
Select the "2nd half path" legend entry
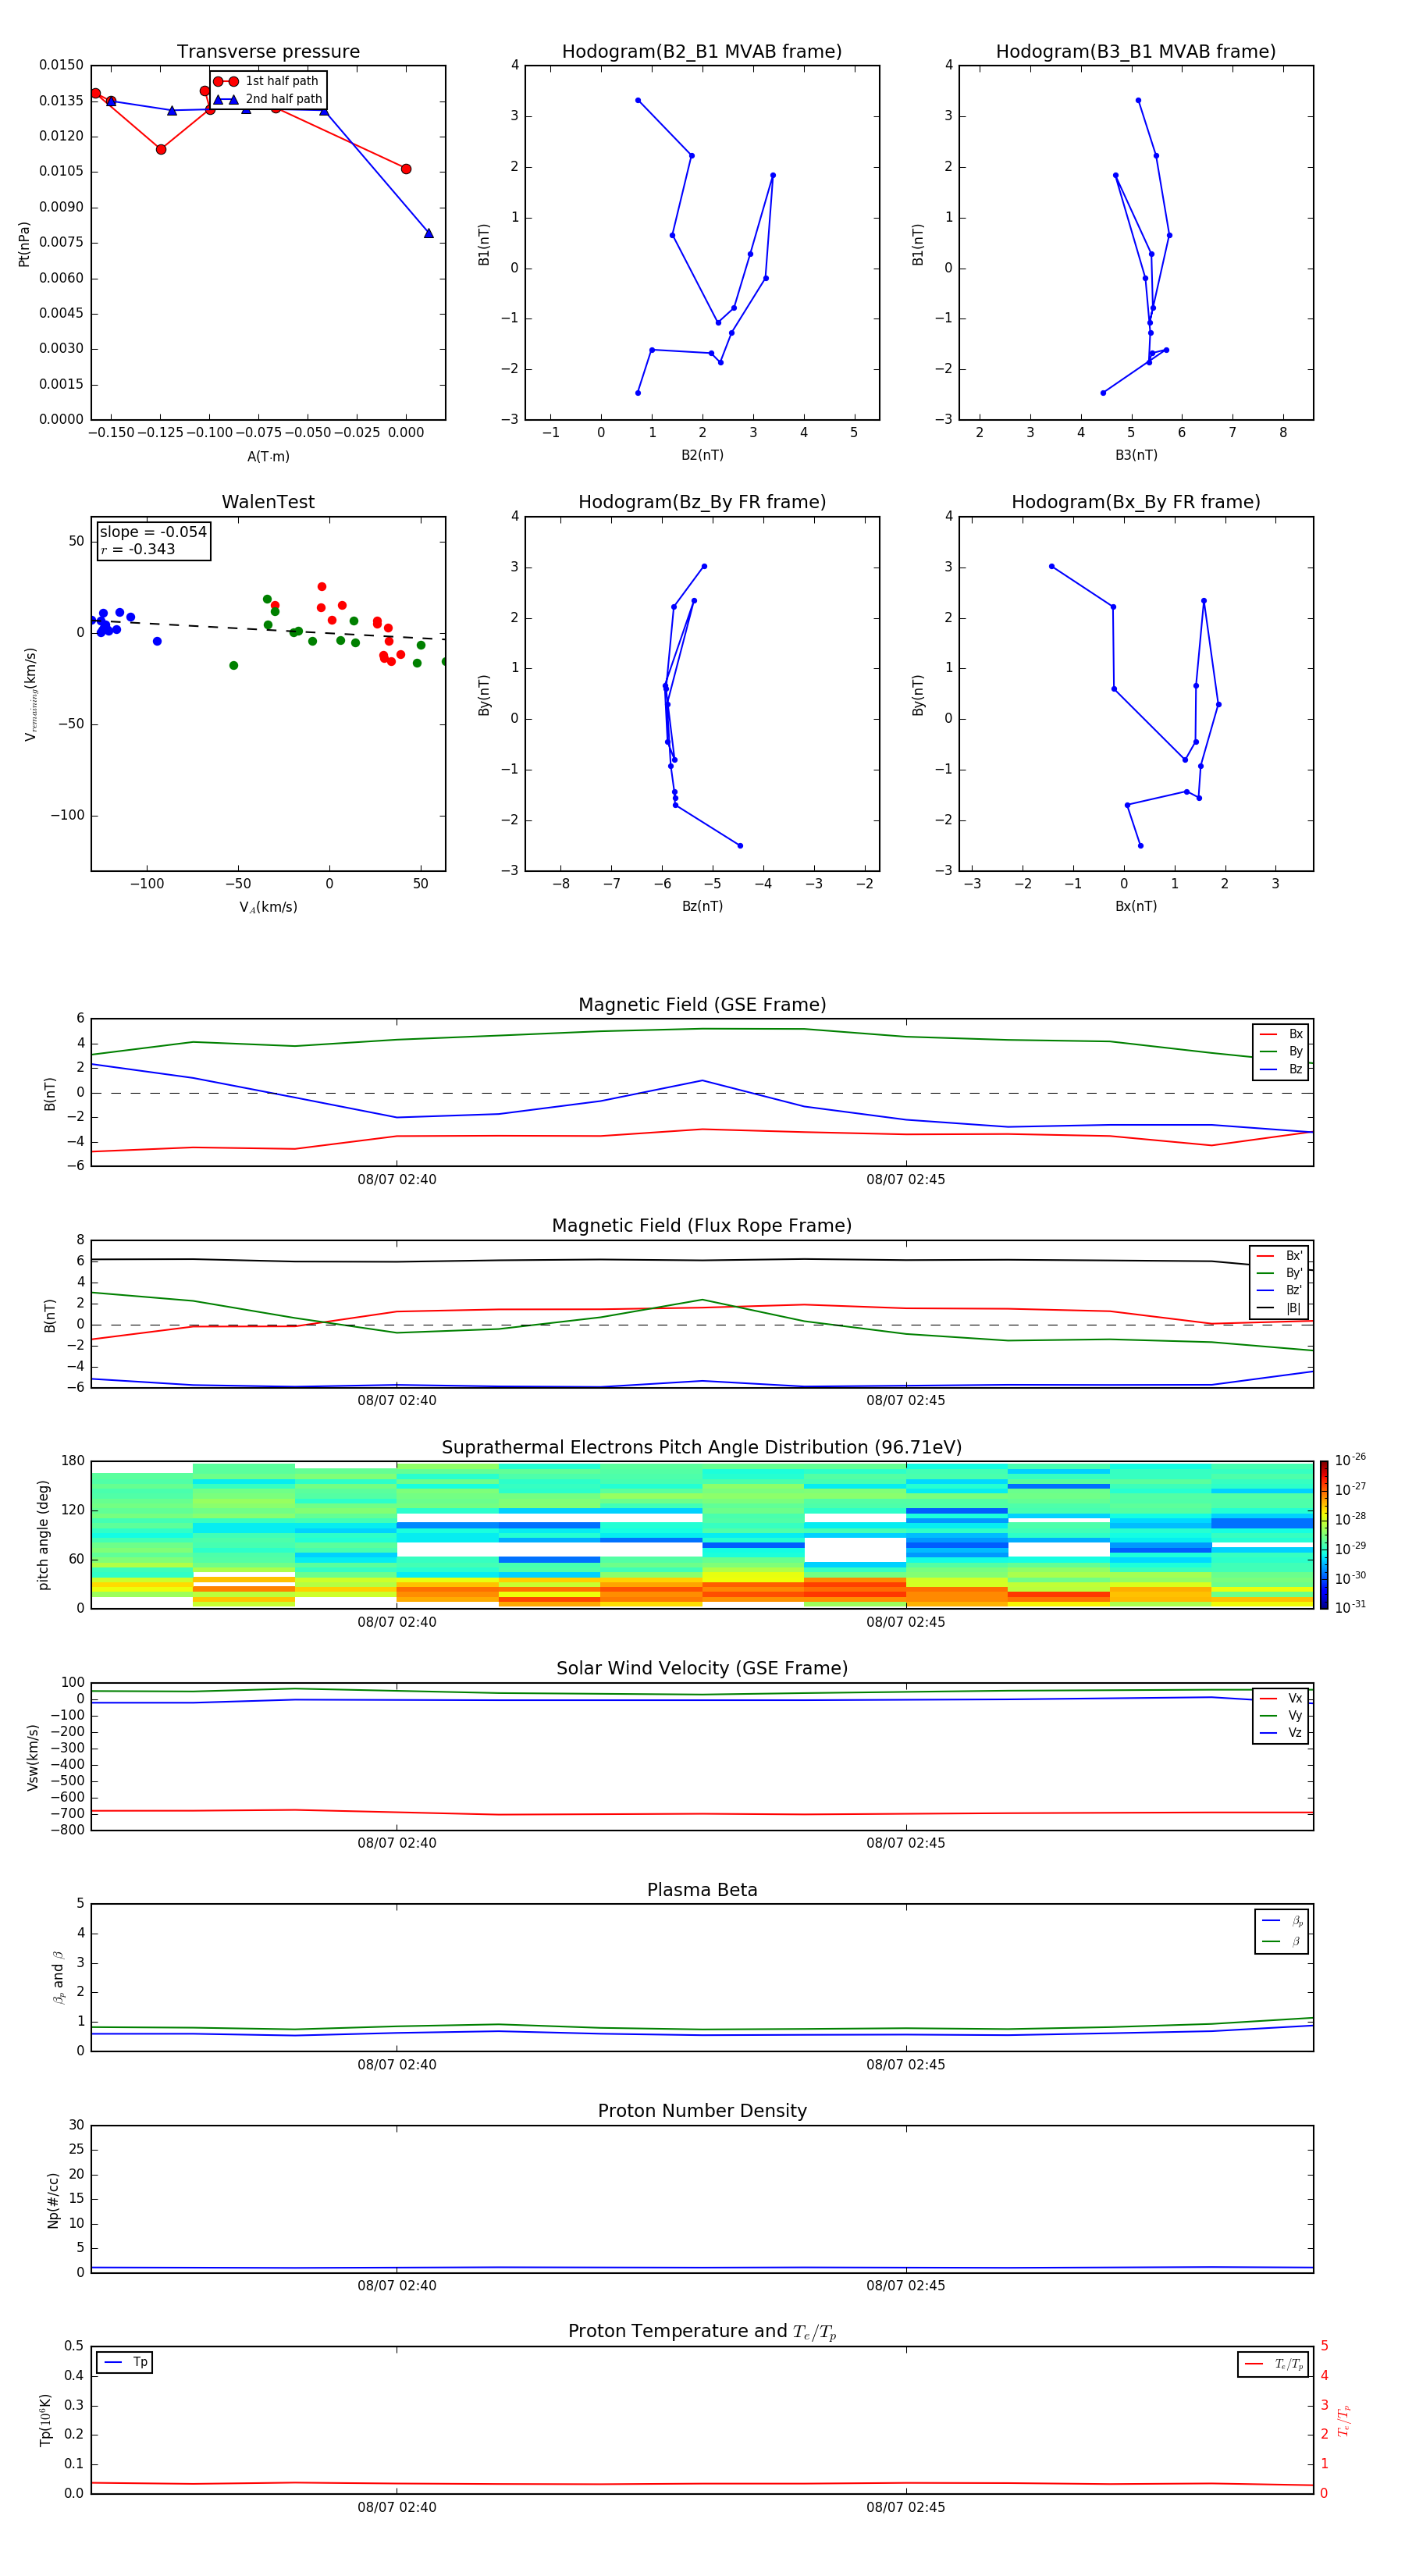pyautogui.click(x=268, y=99)
